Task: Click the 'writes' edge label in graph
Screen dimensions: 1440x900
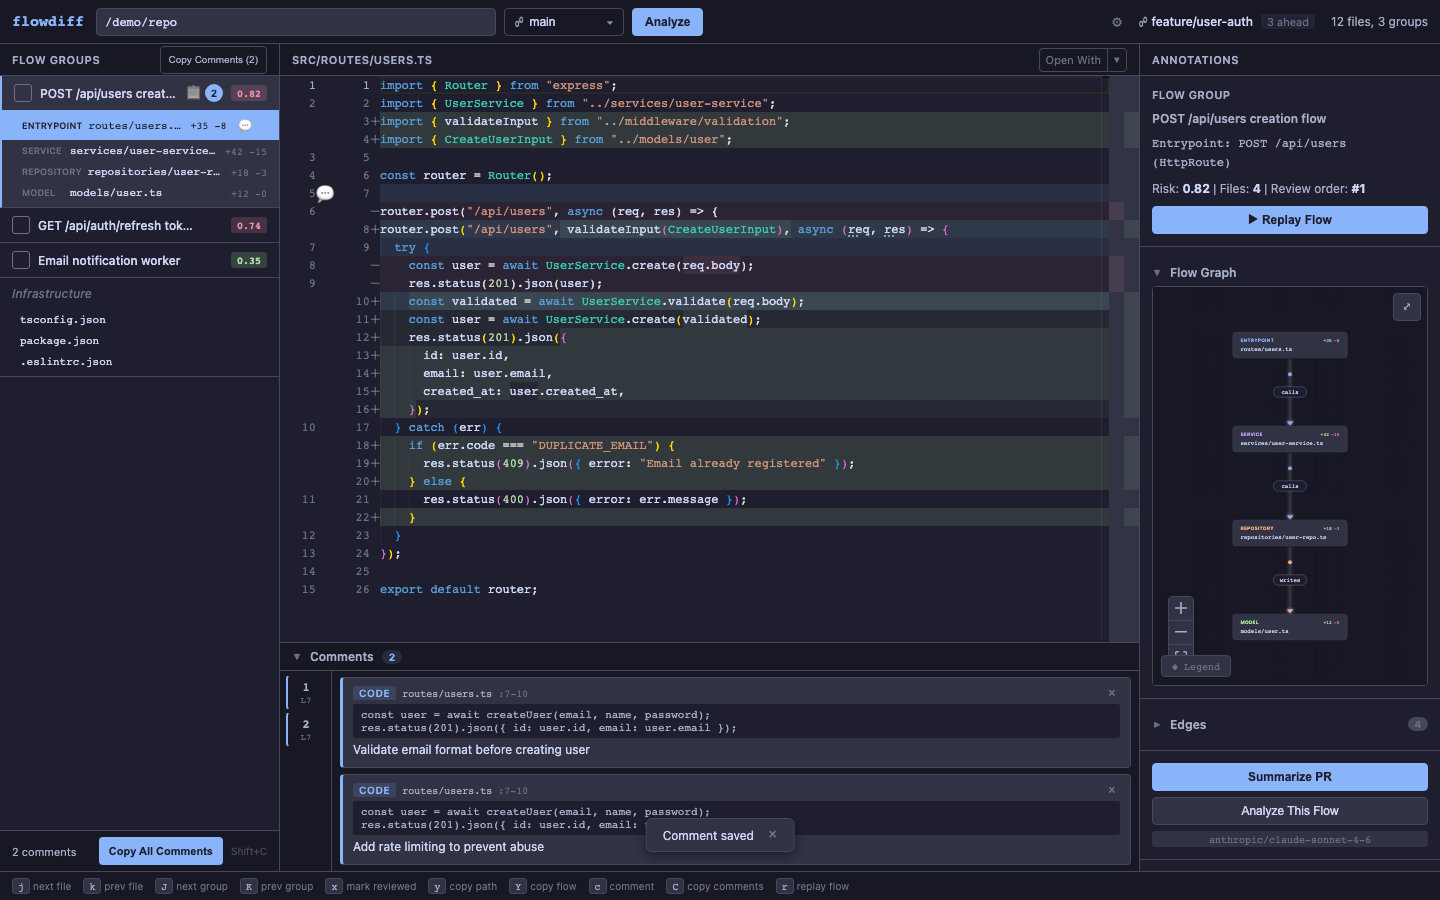Action: 1290,580
